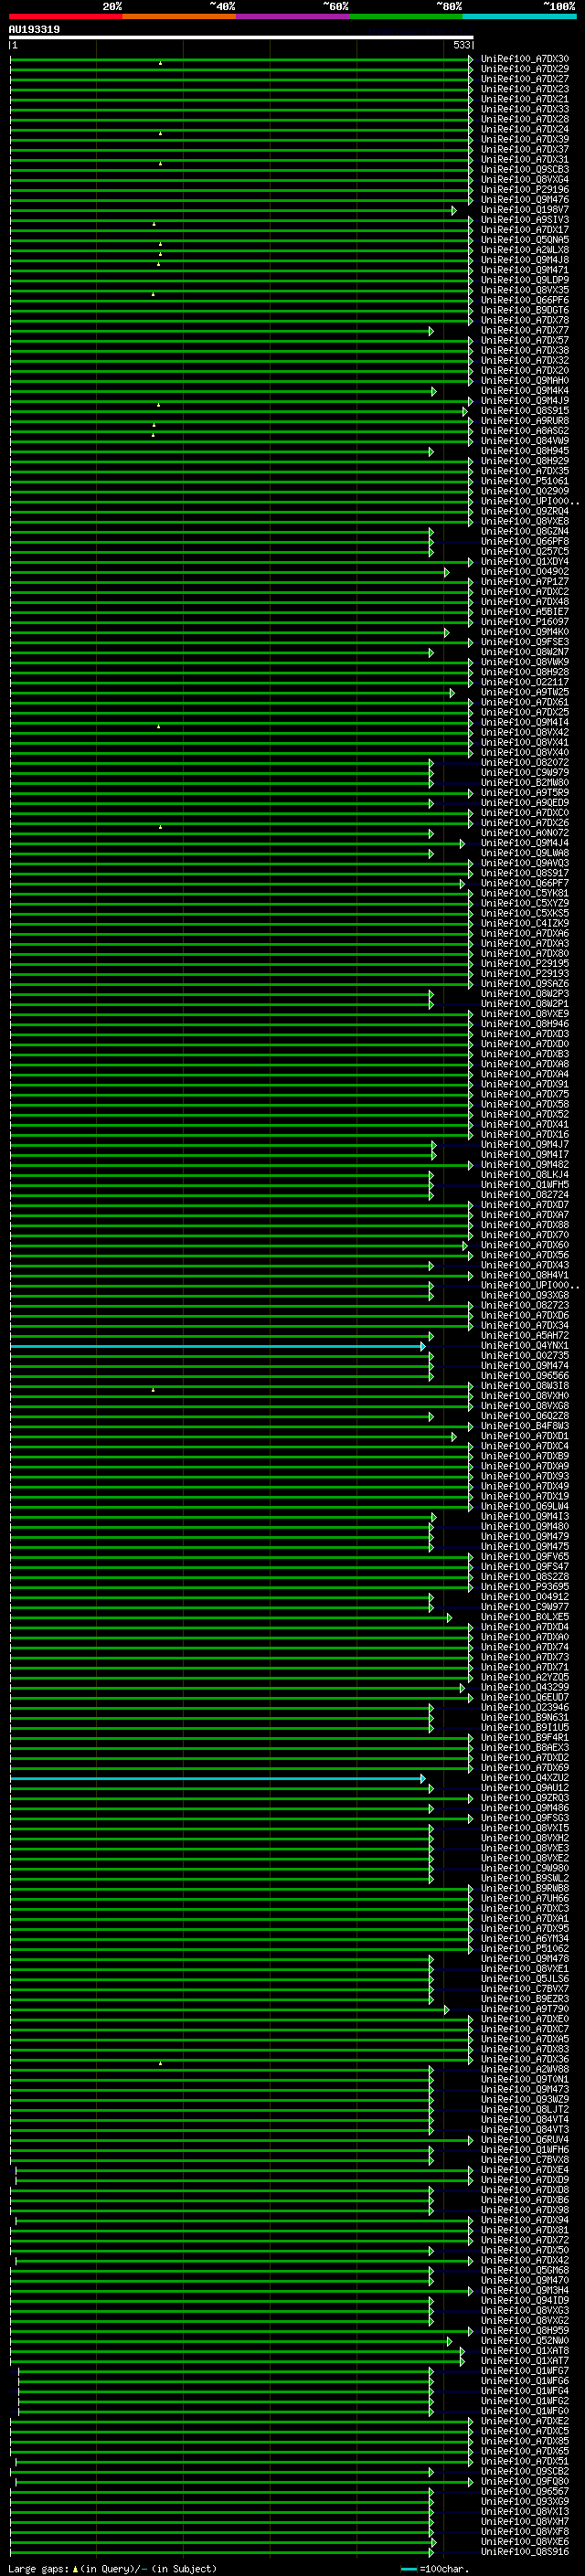Screen dimensions: 585x2576
Task: Open hit UniRef100_Q9SCB3
Action: pos(525,170)
